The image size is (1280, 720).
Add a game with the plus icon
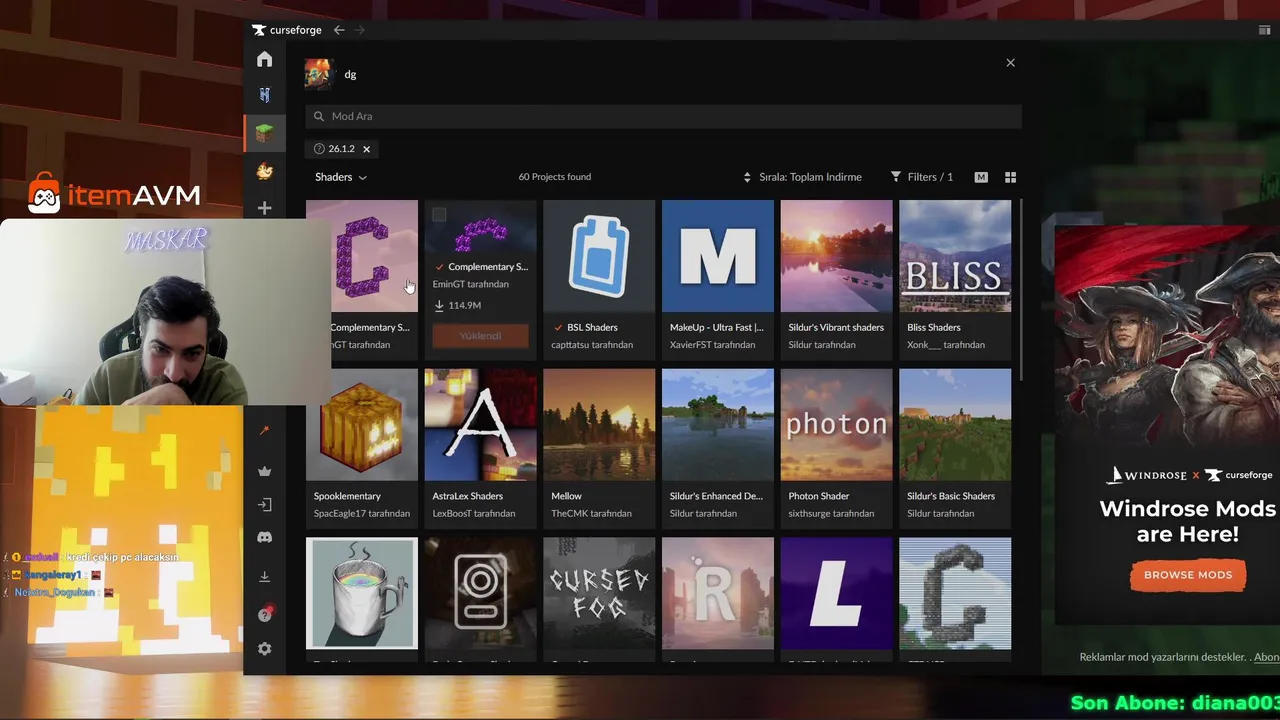(x=264, y=208)
